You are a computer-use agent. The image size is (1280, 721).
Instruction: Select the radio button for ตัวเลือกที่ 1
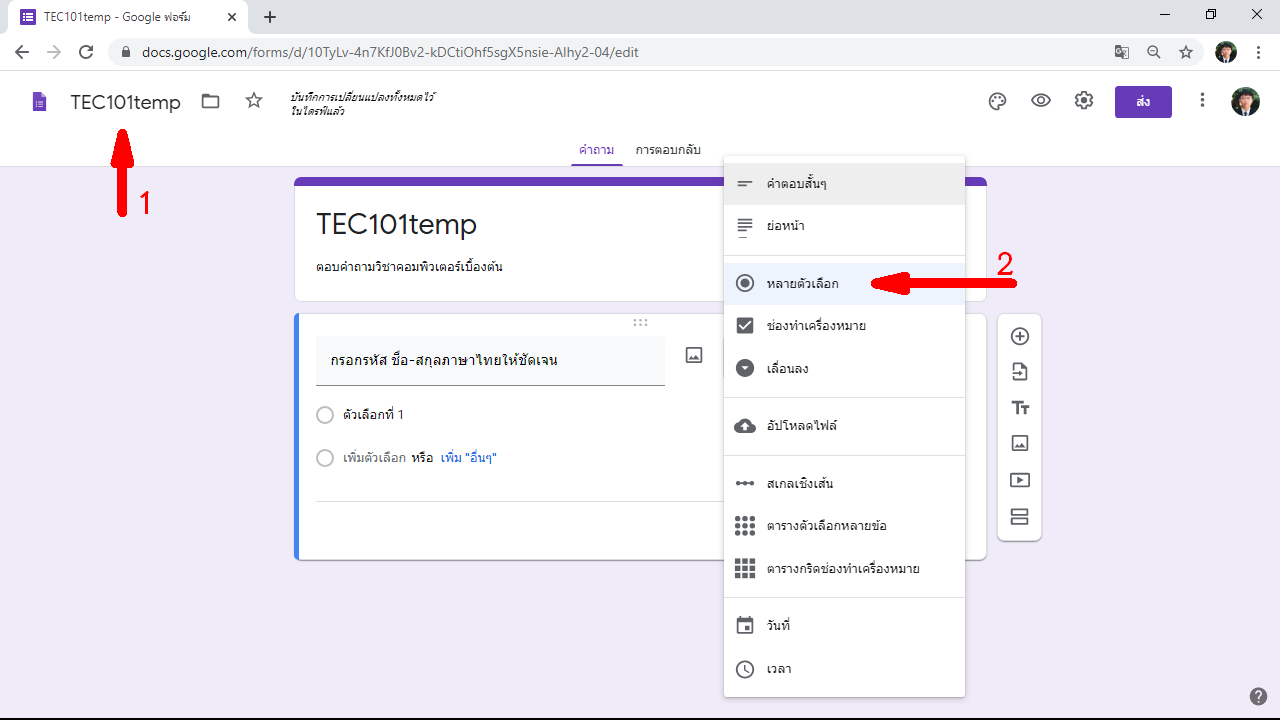point(325,415)
